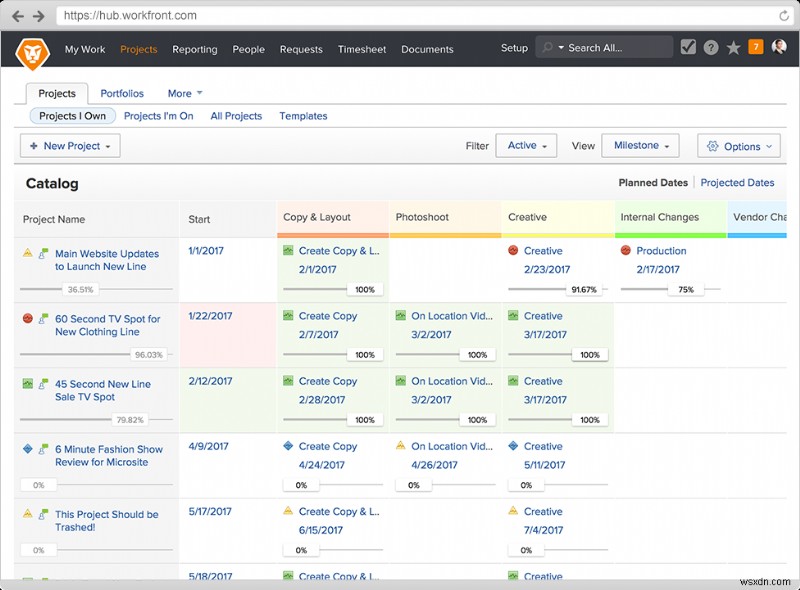Select the Projected Dates link
Image resolution: width=800 pixels, height=590 pixels.
(x=737, y=182)
